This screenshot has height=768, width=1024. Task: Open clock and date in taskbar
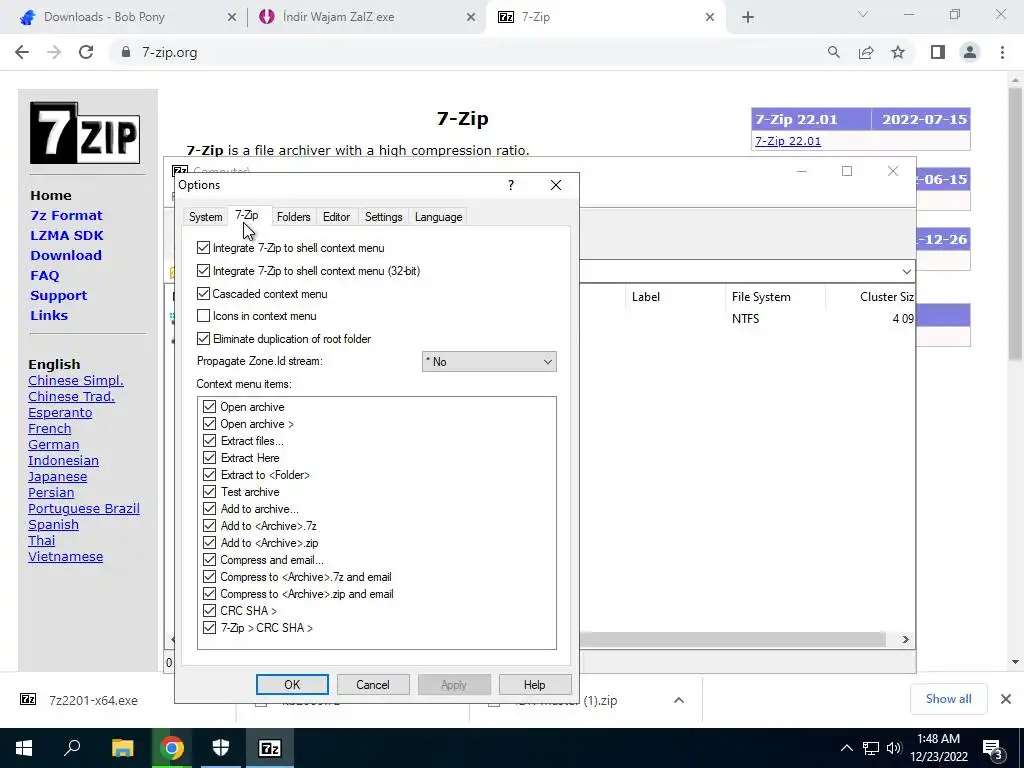[938, 748]
